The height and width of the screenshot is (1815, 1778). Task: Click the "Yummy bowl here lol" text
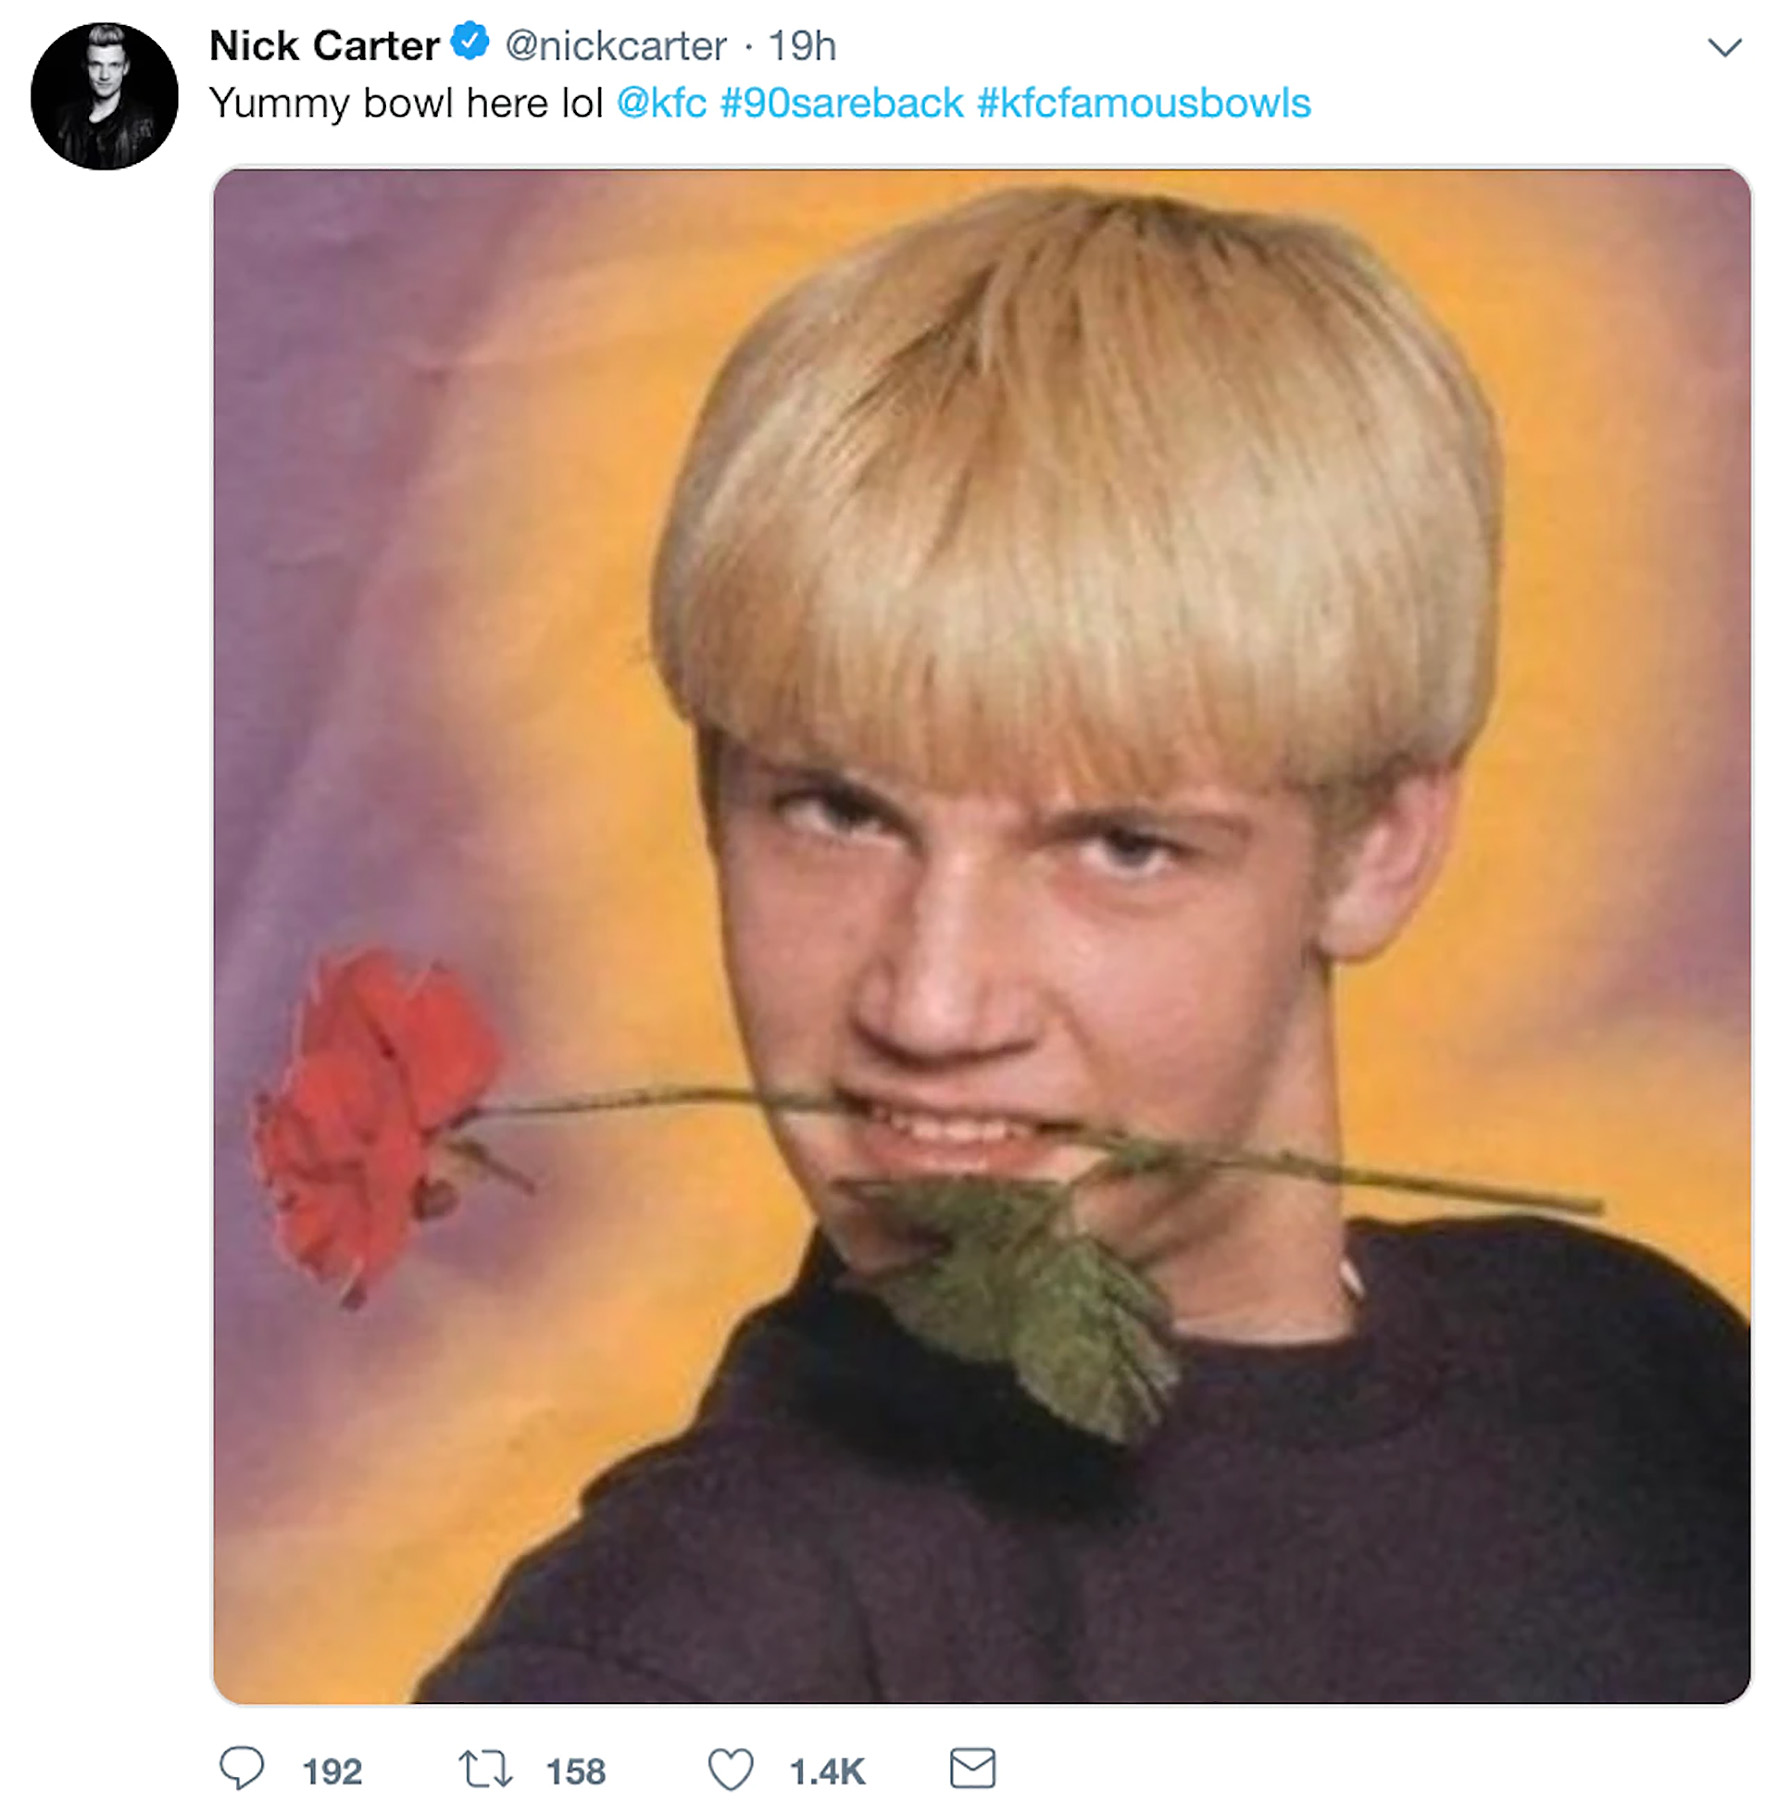coord(406,103)
